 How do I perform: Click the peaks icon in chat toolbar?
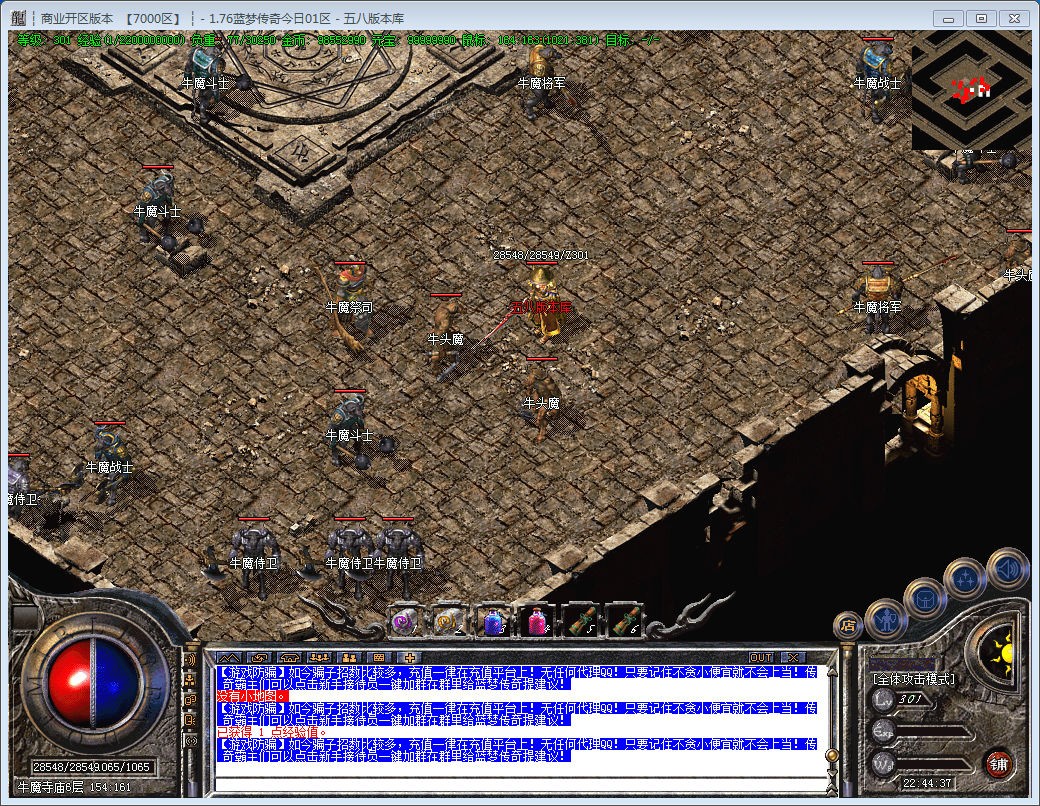(229, 657)
